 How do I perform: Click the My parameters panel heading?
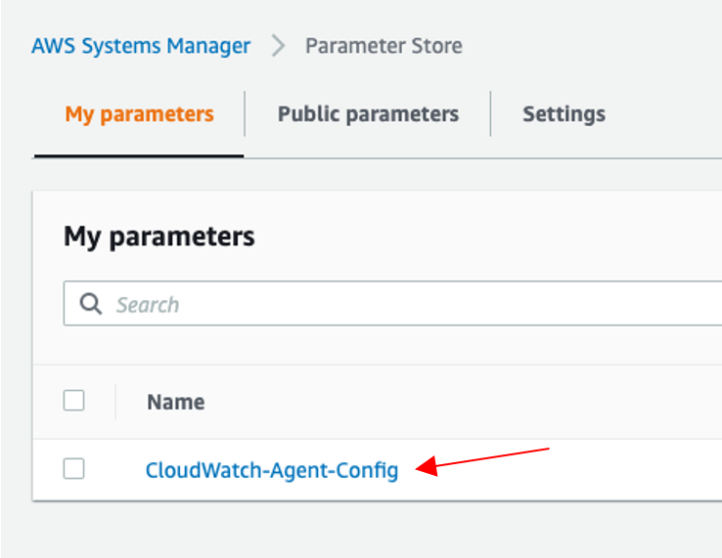(x=159, y=237)
